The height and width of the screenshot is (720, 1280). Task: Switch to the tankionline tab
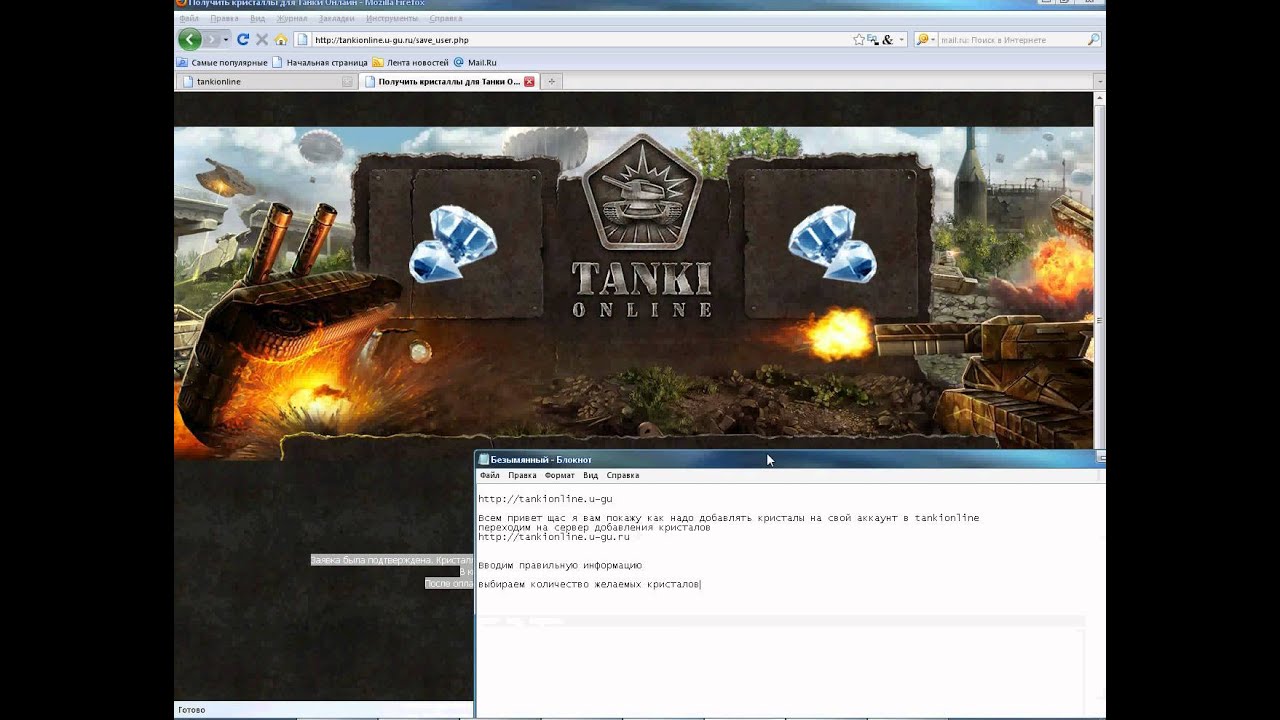[x=265, y=81]
